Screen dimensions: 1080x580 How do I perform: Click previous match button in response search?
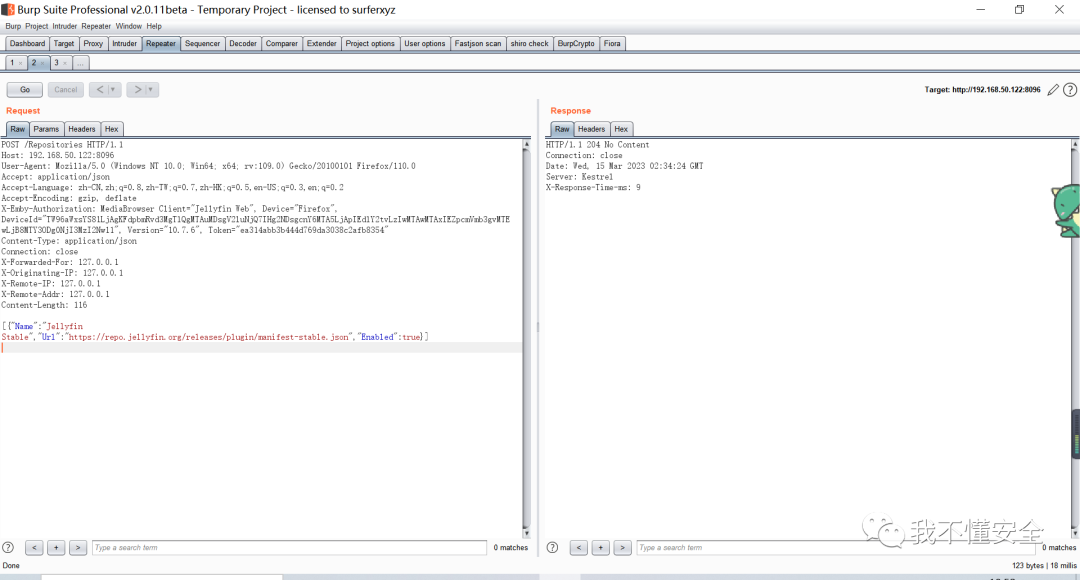(x=579, y=548)
